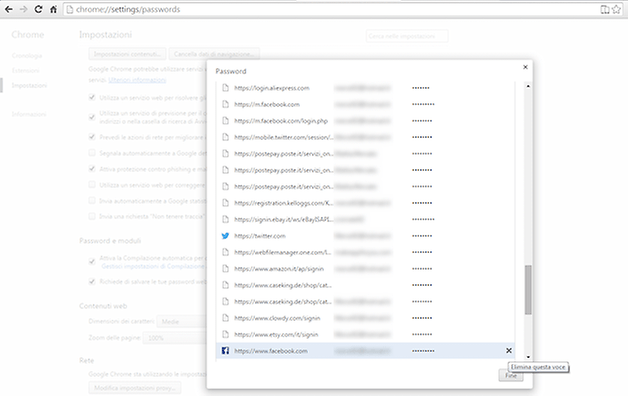Click page icon for webfilemanager.one.com
This screenshot has width=628, height=396.
tap(225, 252)
